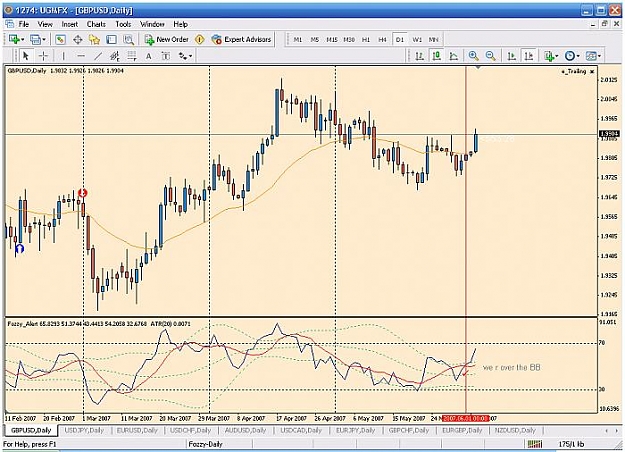Select the M15 timeframe

coord(332,39)
